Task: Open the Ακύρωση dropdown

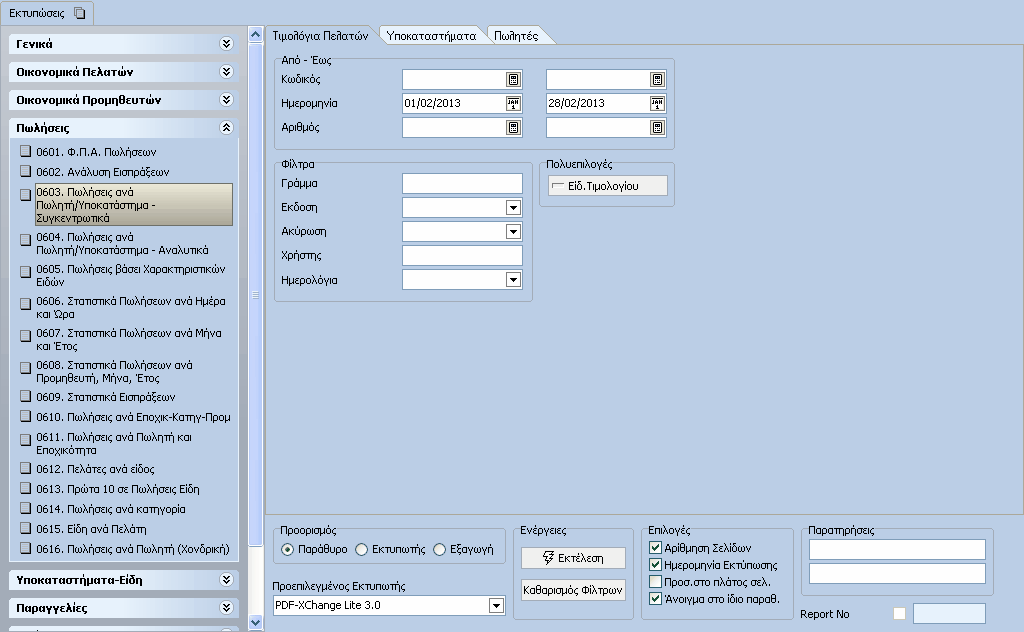Action: (x=513, y=232)
